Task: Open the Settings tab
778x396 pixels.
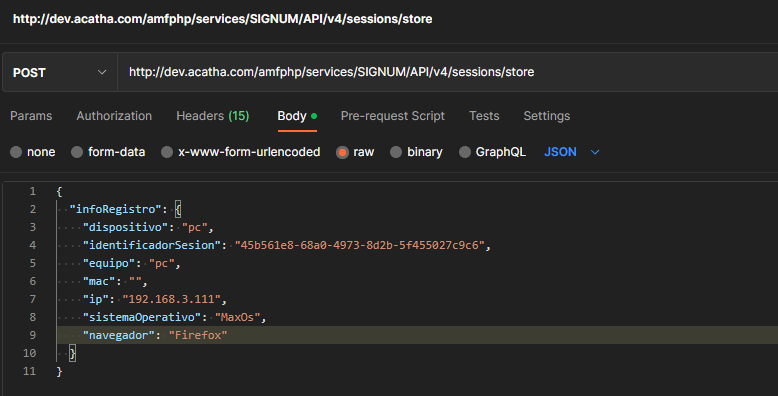Action: pyautogui.click(x=547, y=116)
